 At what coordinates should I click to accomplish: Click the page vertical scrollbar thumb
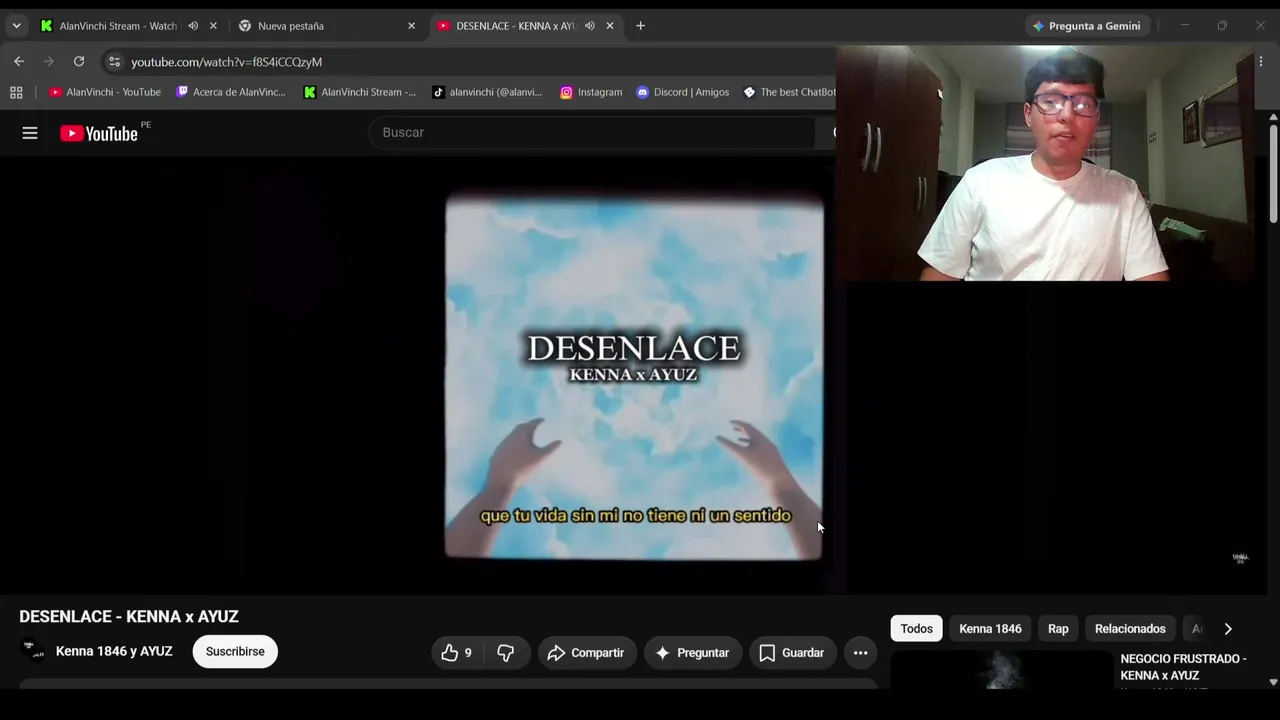(1273, 172)
